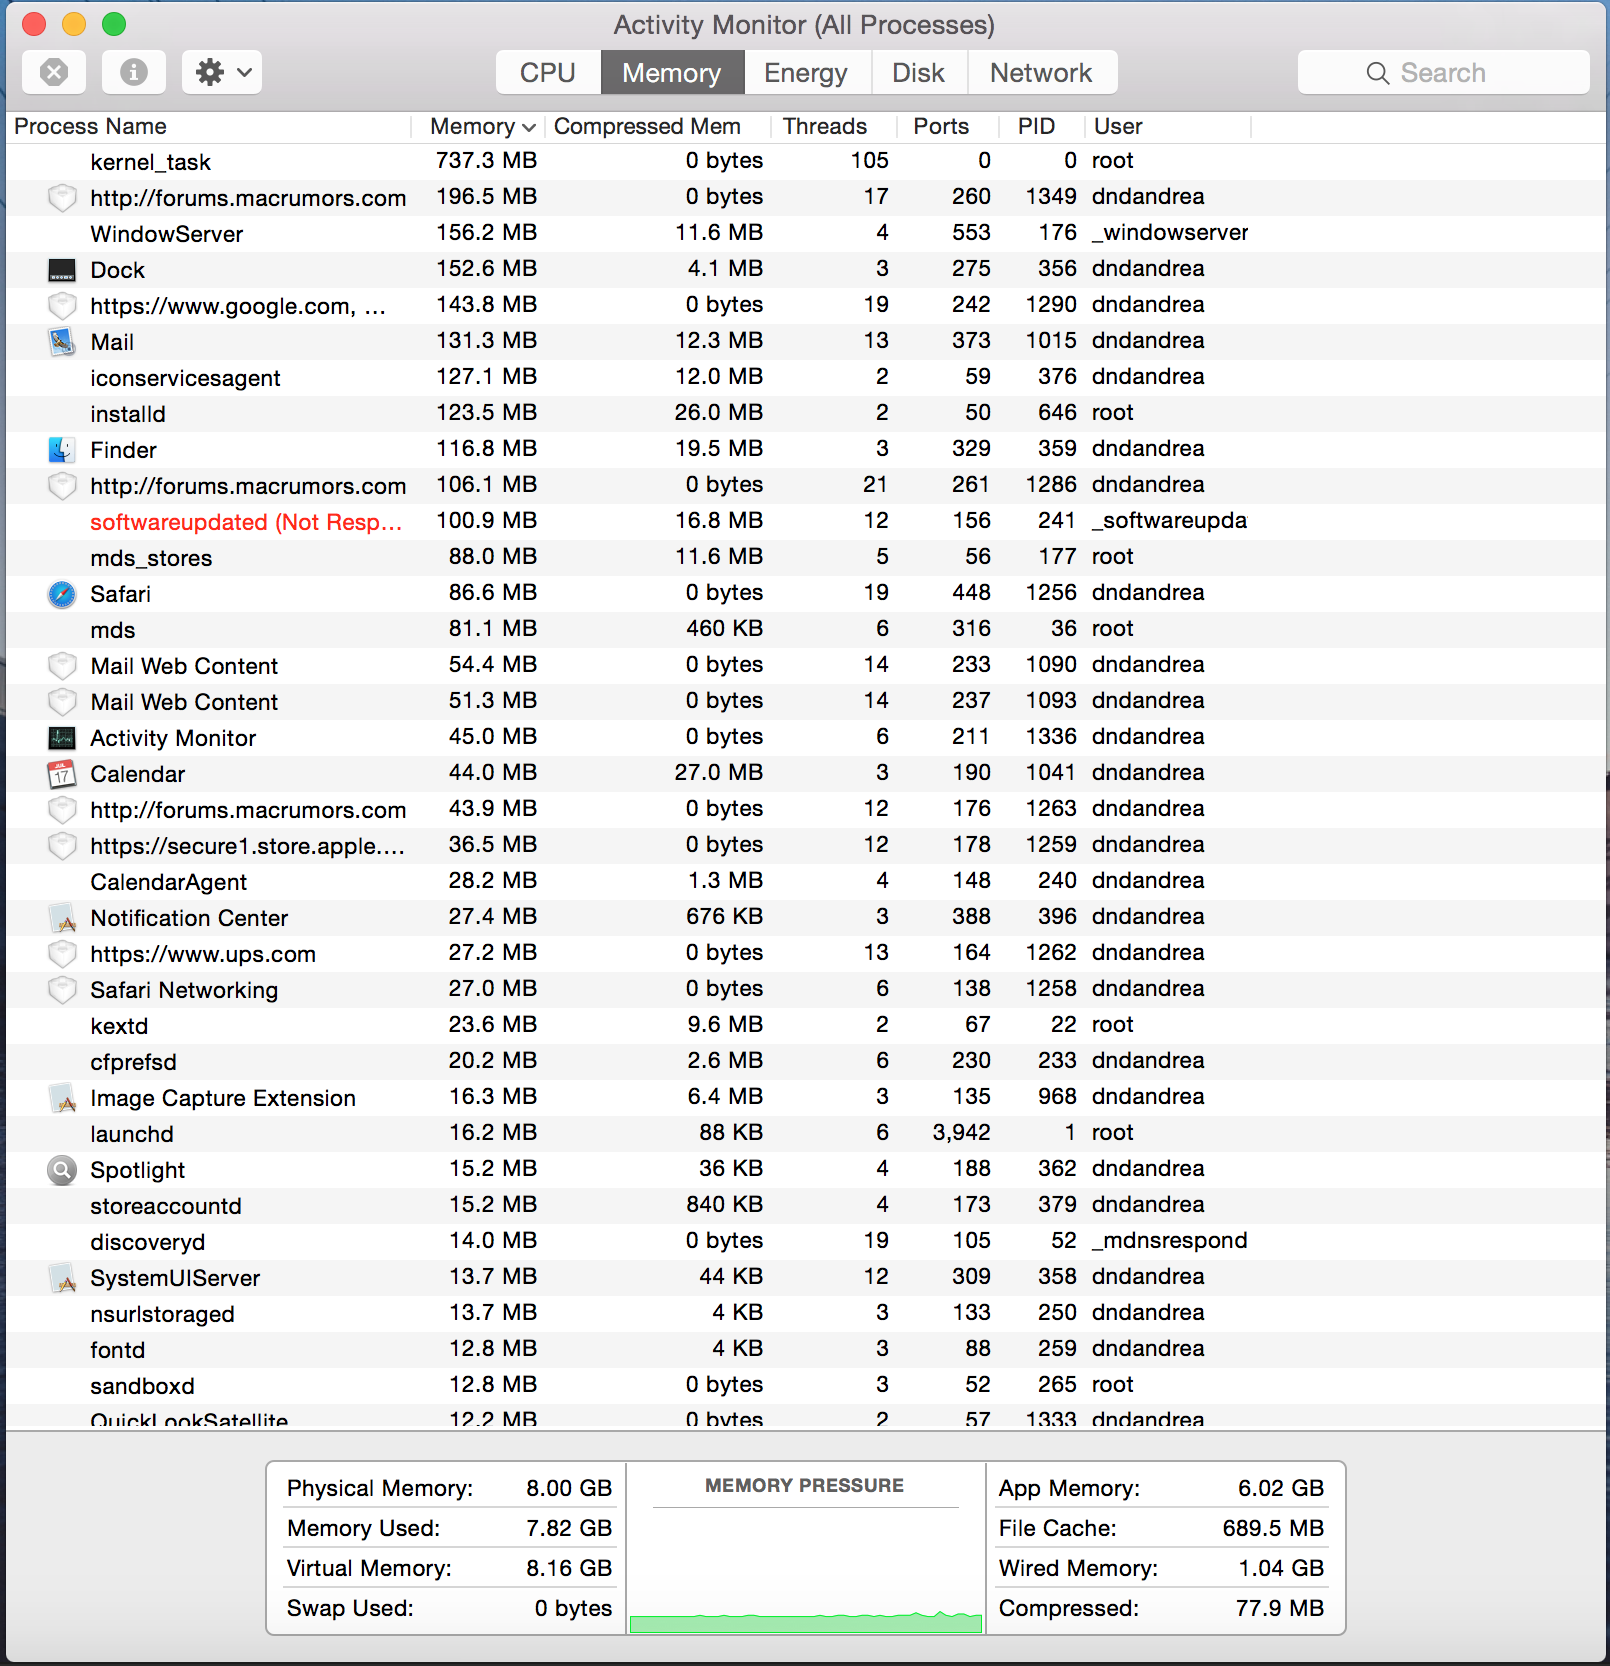This screenshot has width=1610, height=1666.
Task: Select the Memory tab
Action: pyautogui.click(x=672, y=73)
